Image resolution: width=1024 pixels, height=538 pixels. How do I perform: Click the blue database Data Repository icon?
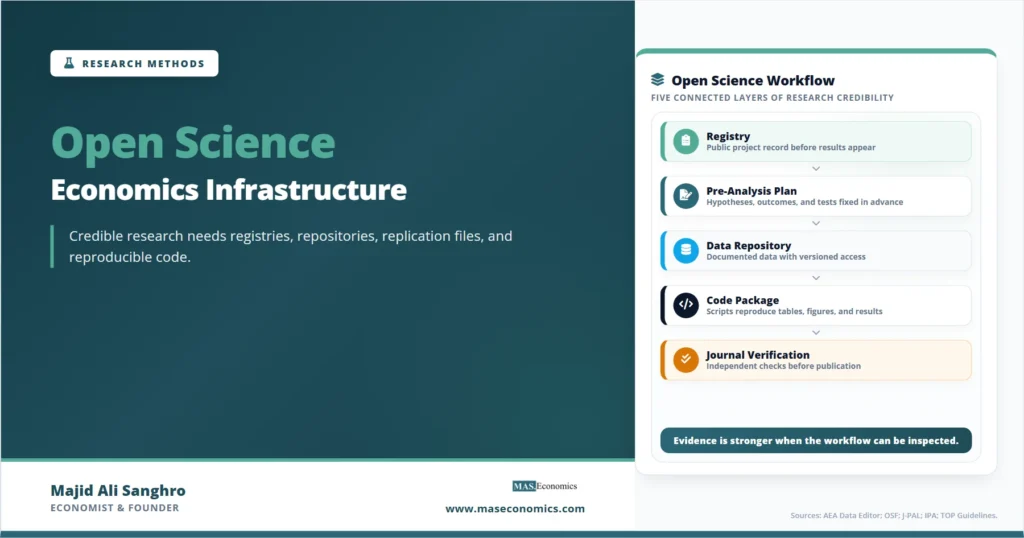686,251
